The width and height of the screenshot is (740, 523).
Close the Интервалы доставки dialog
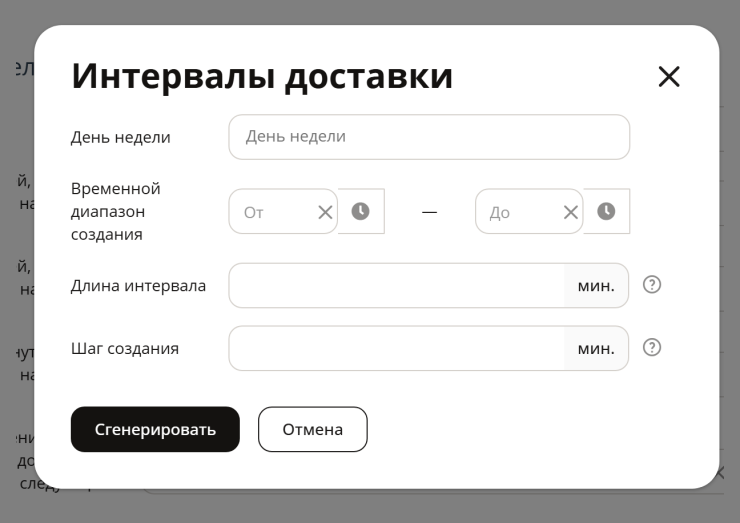coord(669,76)
